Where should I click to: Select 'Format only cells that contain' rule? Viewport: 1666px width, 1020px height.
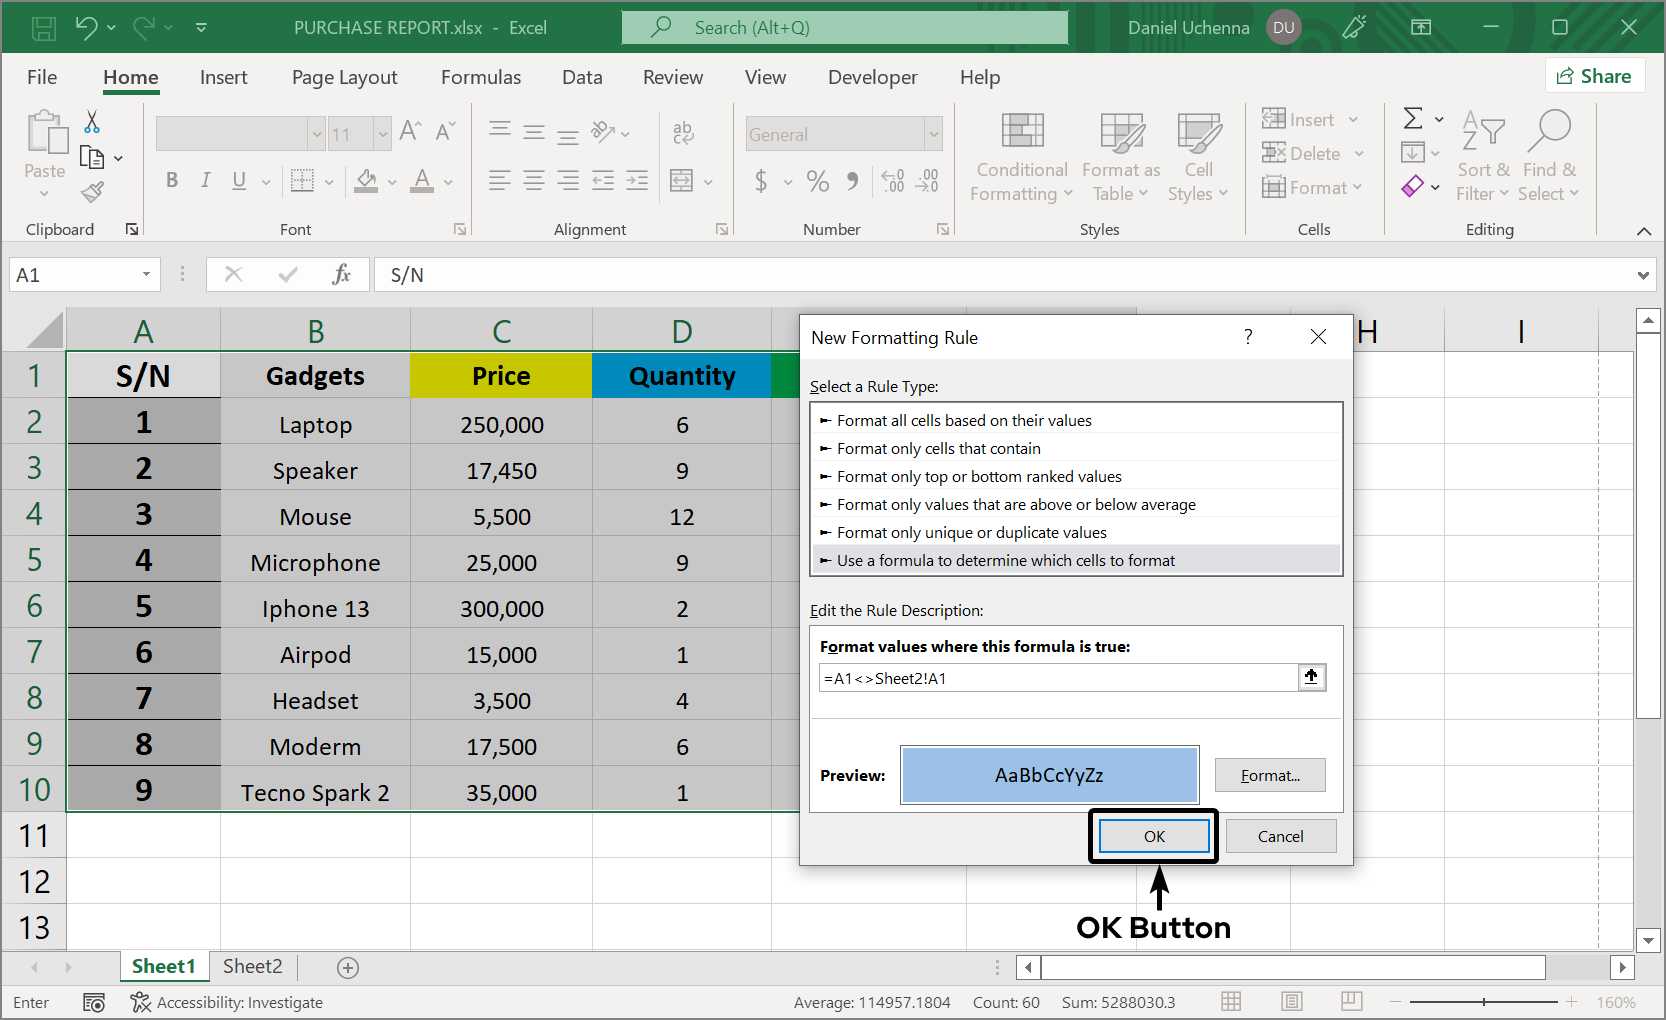[x=938, y=448]
